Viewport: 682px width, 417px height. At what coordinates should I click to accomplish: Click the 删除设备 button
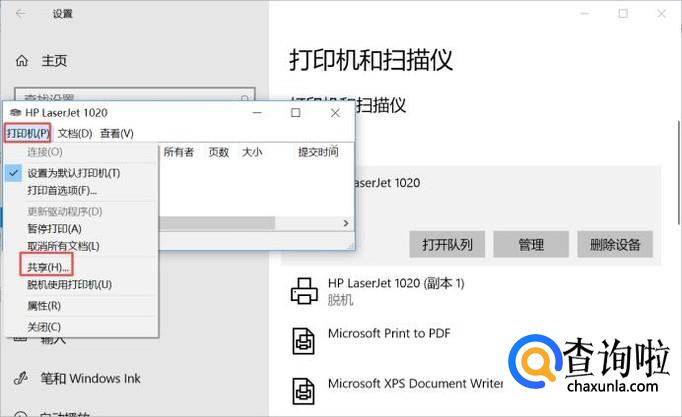[x=615, y=244]
